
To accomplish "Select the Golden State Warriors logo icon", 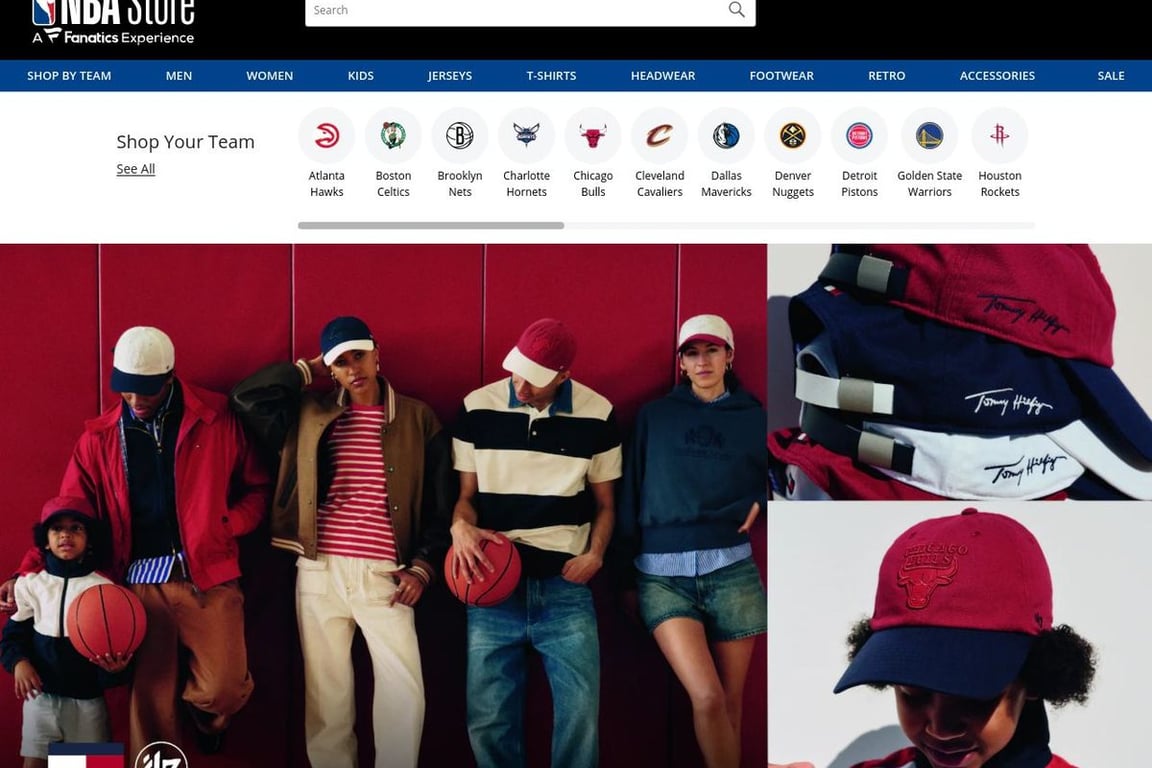I will [929, 136].
